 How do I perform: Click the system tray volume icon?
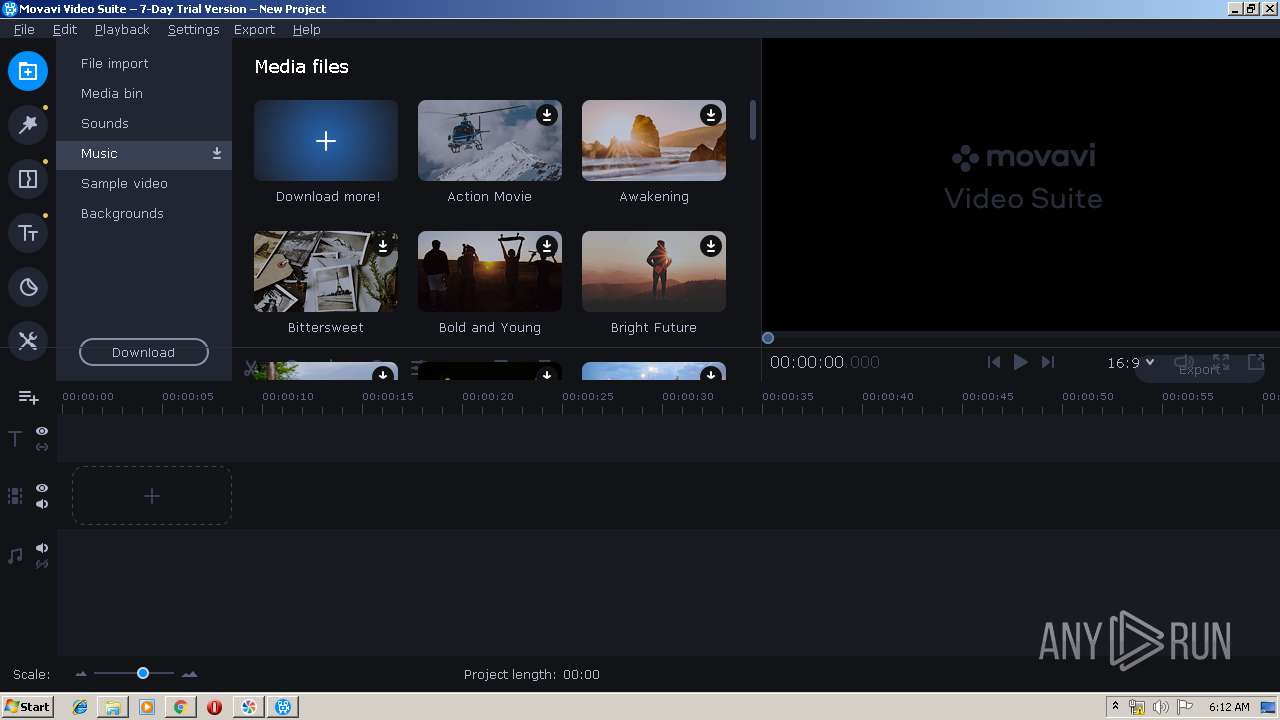point(1161,707)
